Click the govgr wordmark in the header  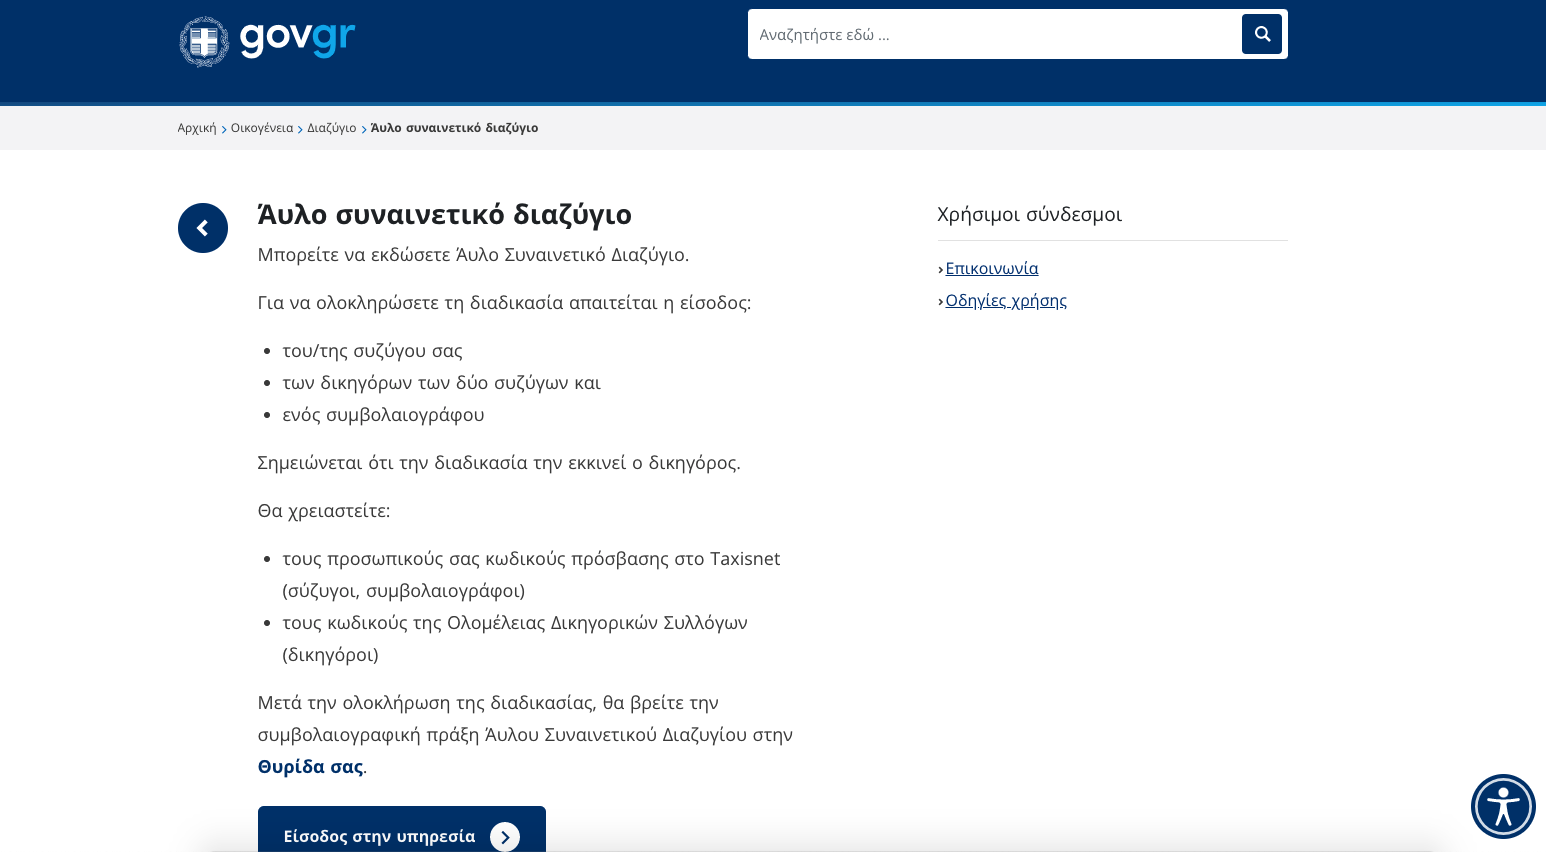pyautogui.click(x=297, y=38)
